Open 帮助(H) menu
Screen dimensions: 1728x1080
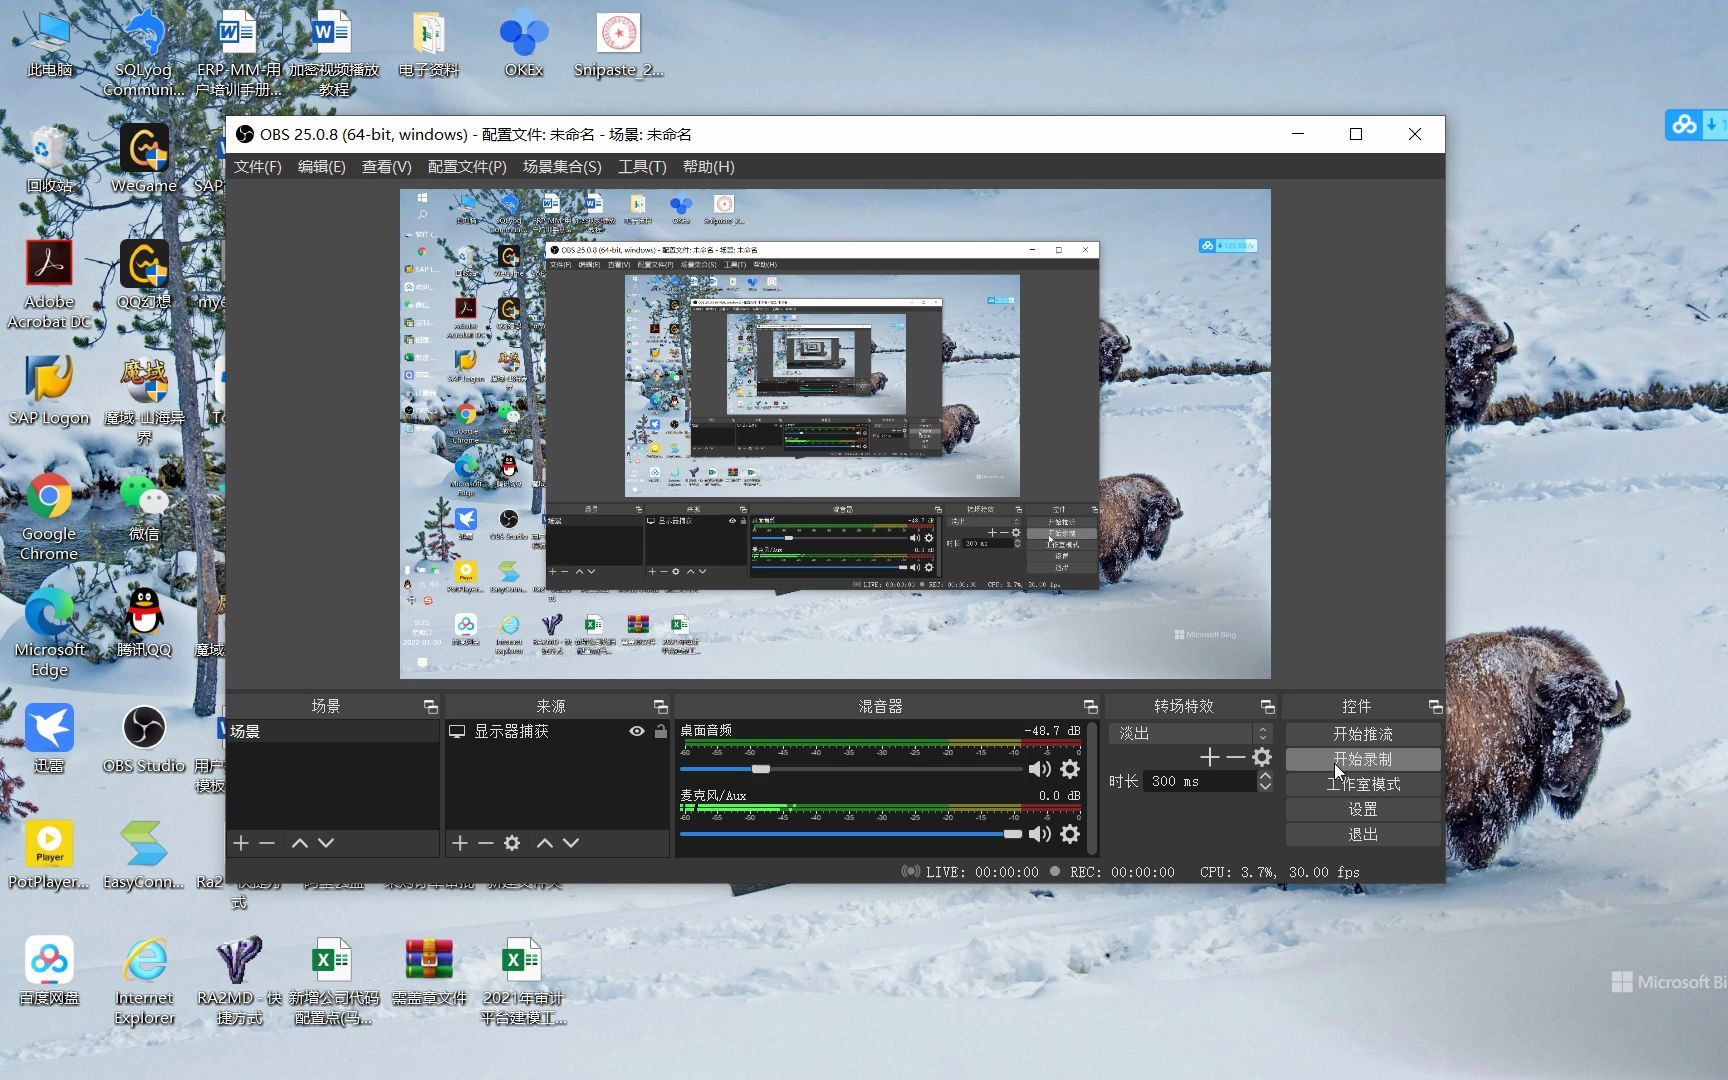[709, 167]
